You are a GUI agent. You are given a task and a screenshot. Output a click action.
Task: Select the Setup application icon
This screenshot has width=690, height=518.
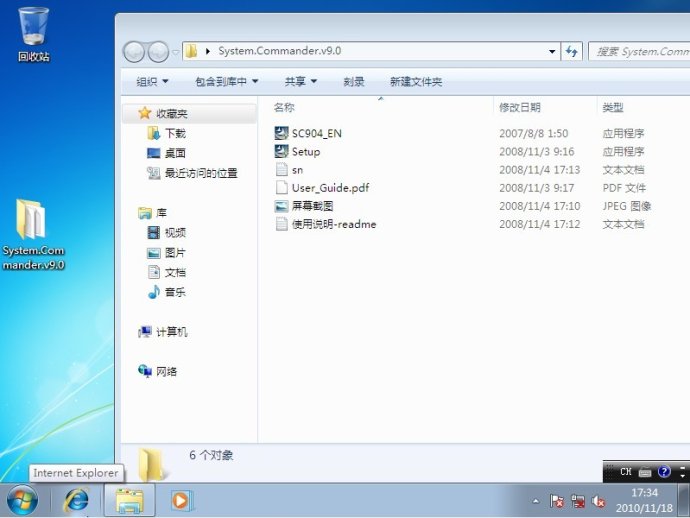click(x=281, y=151)
